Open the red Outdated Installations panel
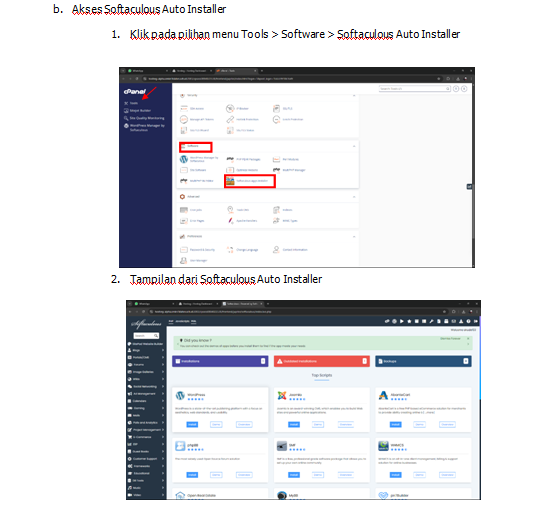Image resolution: width=543 pixels, height=512 pixels. (x=322, y=361)
